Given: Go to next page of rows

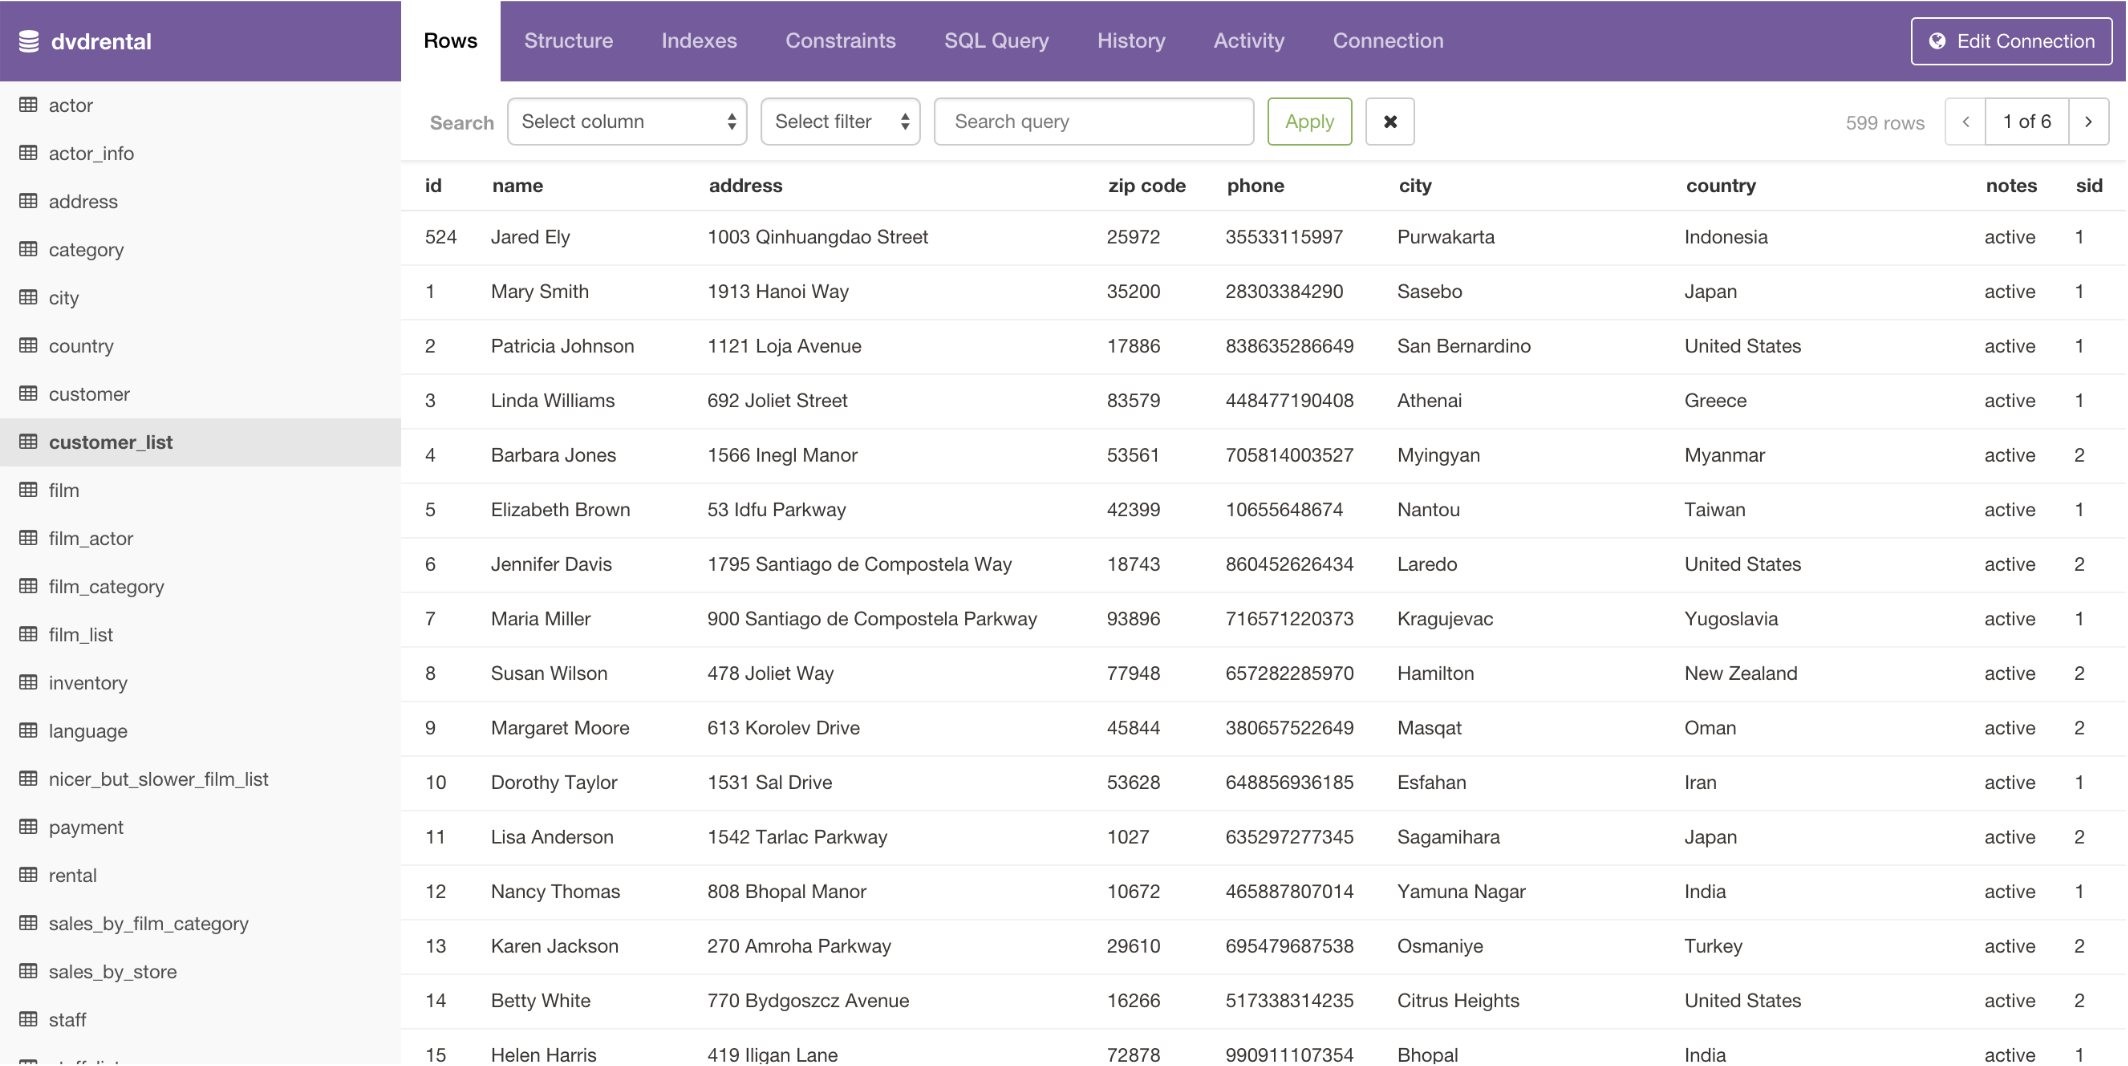Looking at the screenshot, I should [x=2089, y=121].
